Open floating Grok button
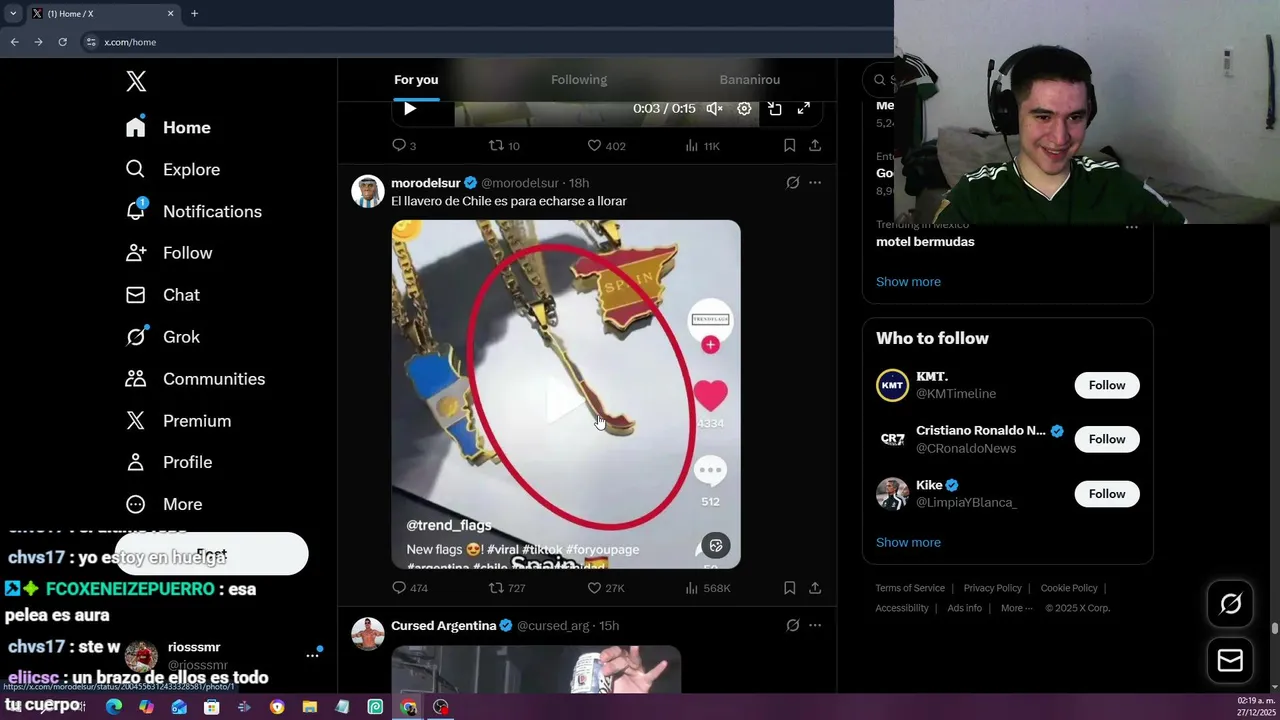This screenshot has height=720, width=1280. (x=1230, y=603)
